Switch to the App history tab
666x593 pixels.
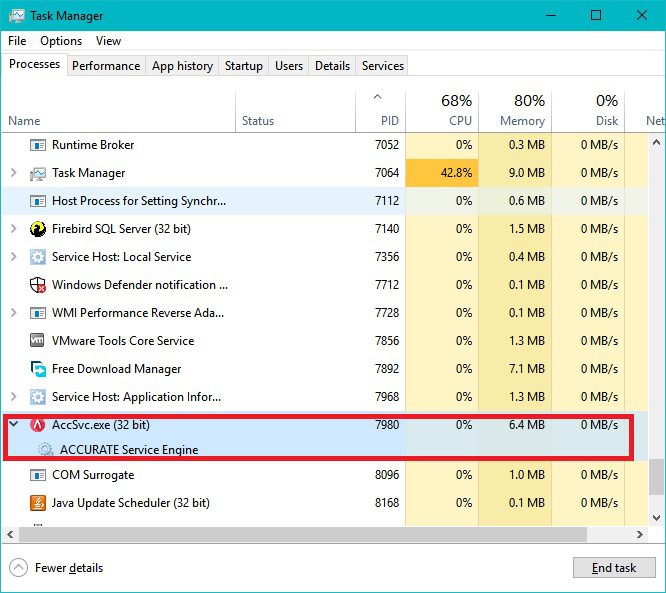pos(182,66)
